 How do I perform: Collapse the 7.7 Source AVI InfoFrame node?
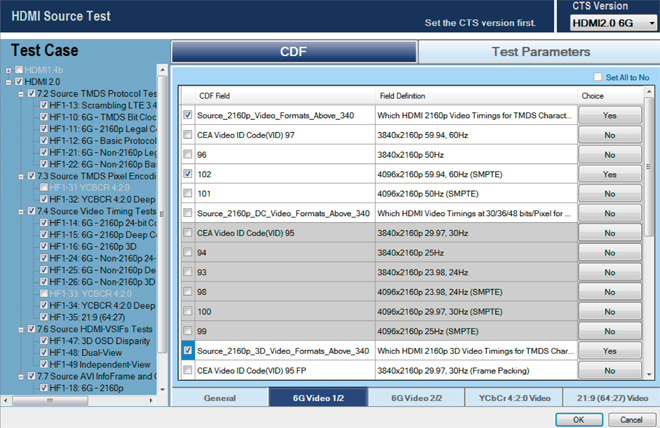[x=21, y=377]
